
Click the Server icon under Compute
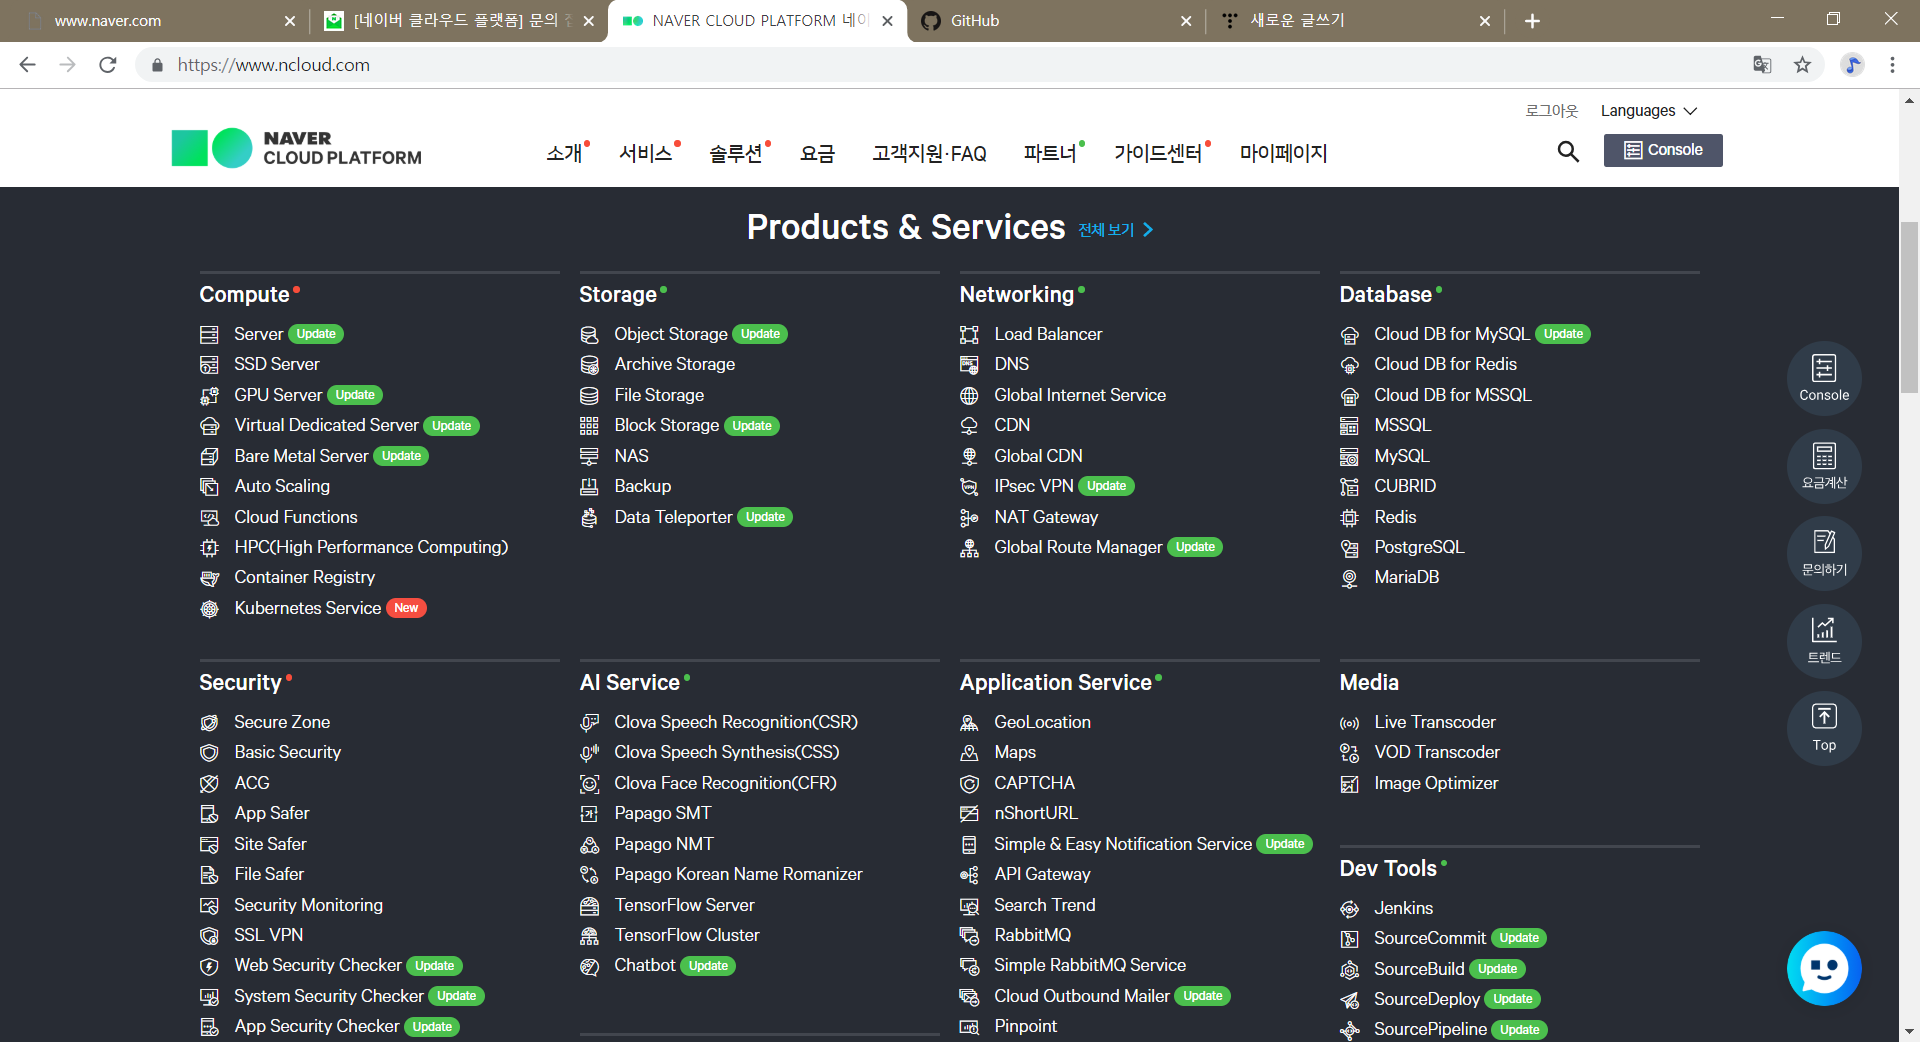coord(209,334)
